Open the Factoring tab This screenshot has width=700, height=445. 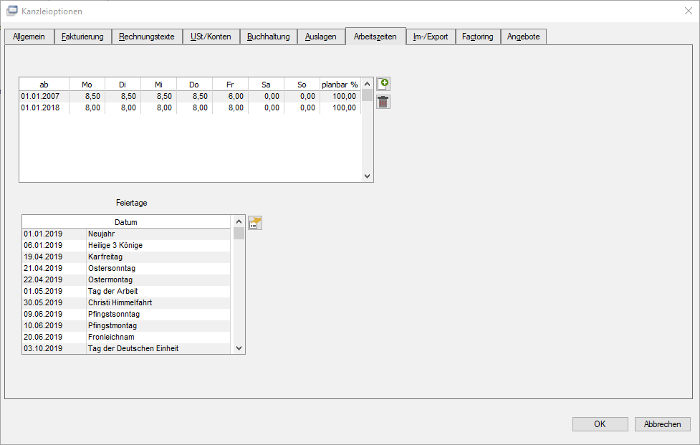pos(478,37)
